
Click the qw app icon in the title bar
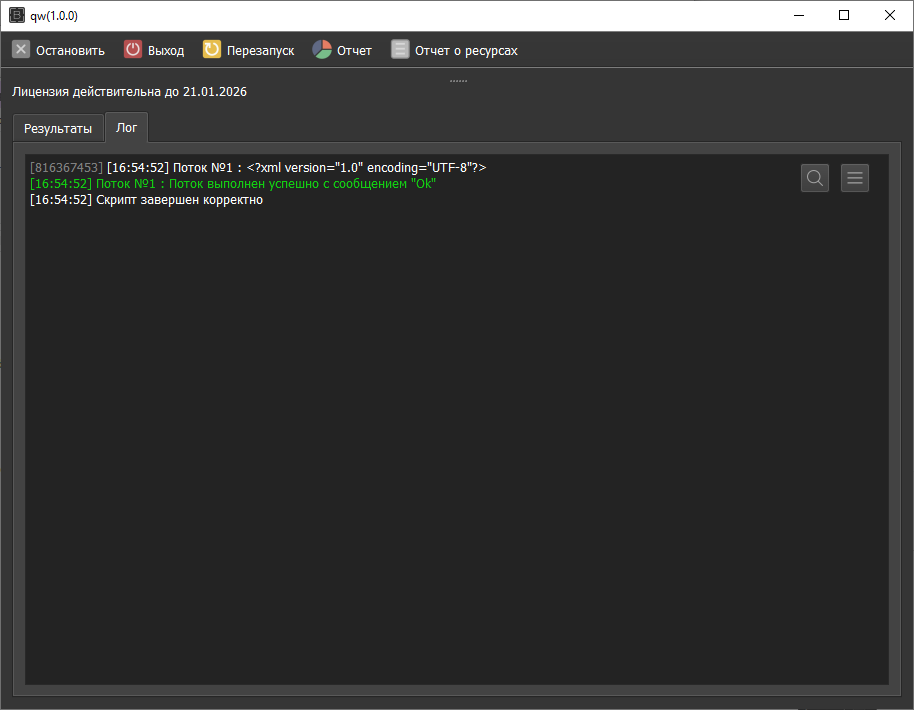(x=17, y=15)
